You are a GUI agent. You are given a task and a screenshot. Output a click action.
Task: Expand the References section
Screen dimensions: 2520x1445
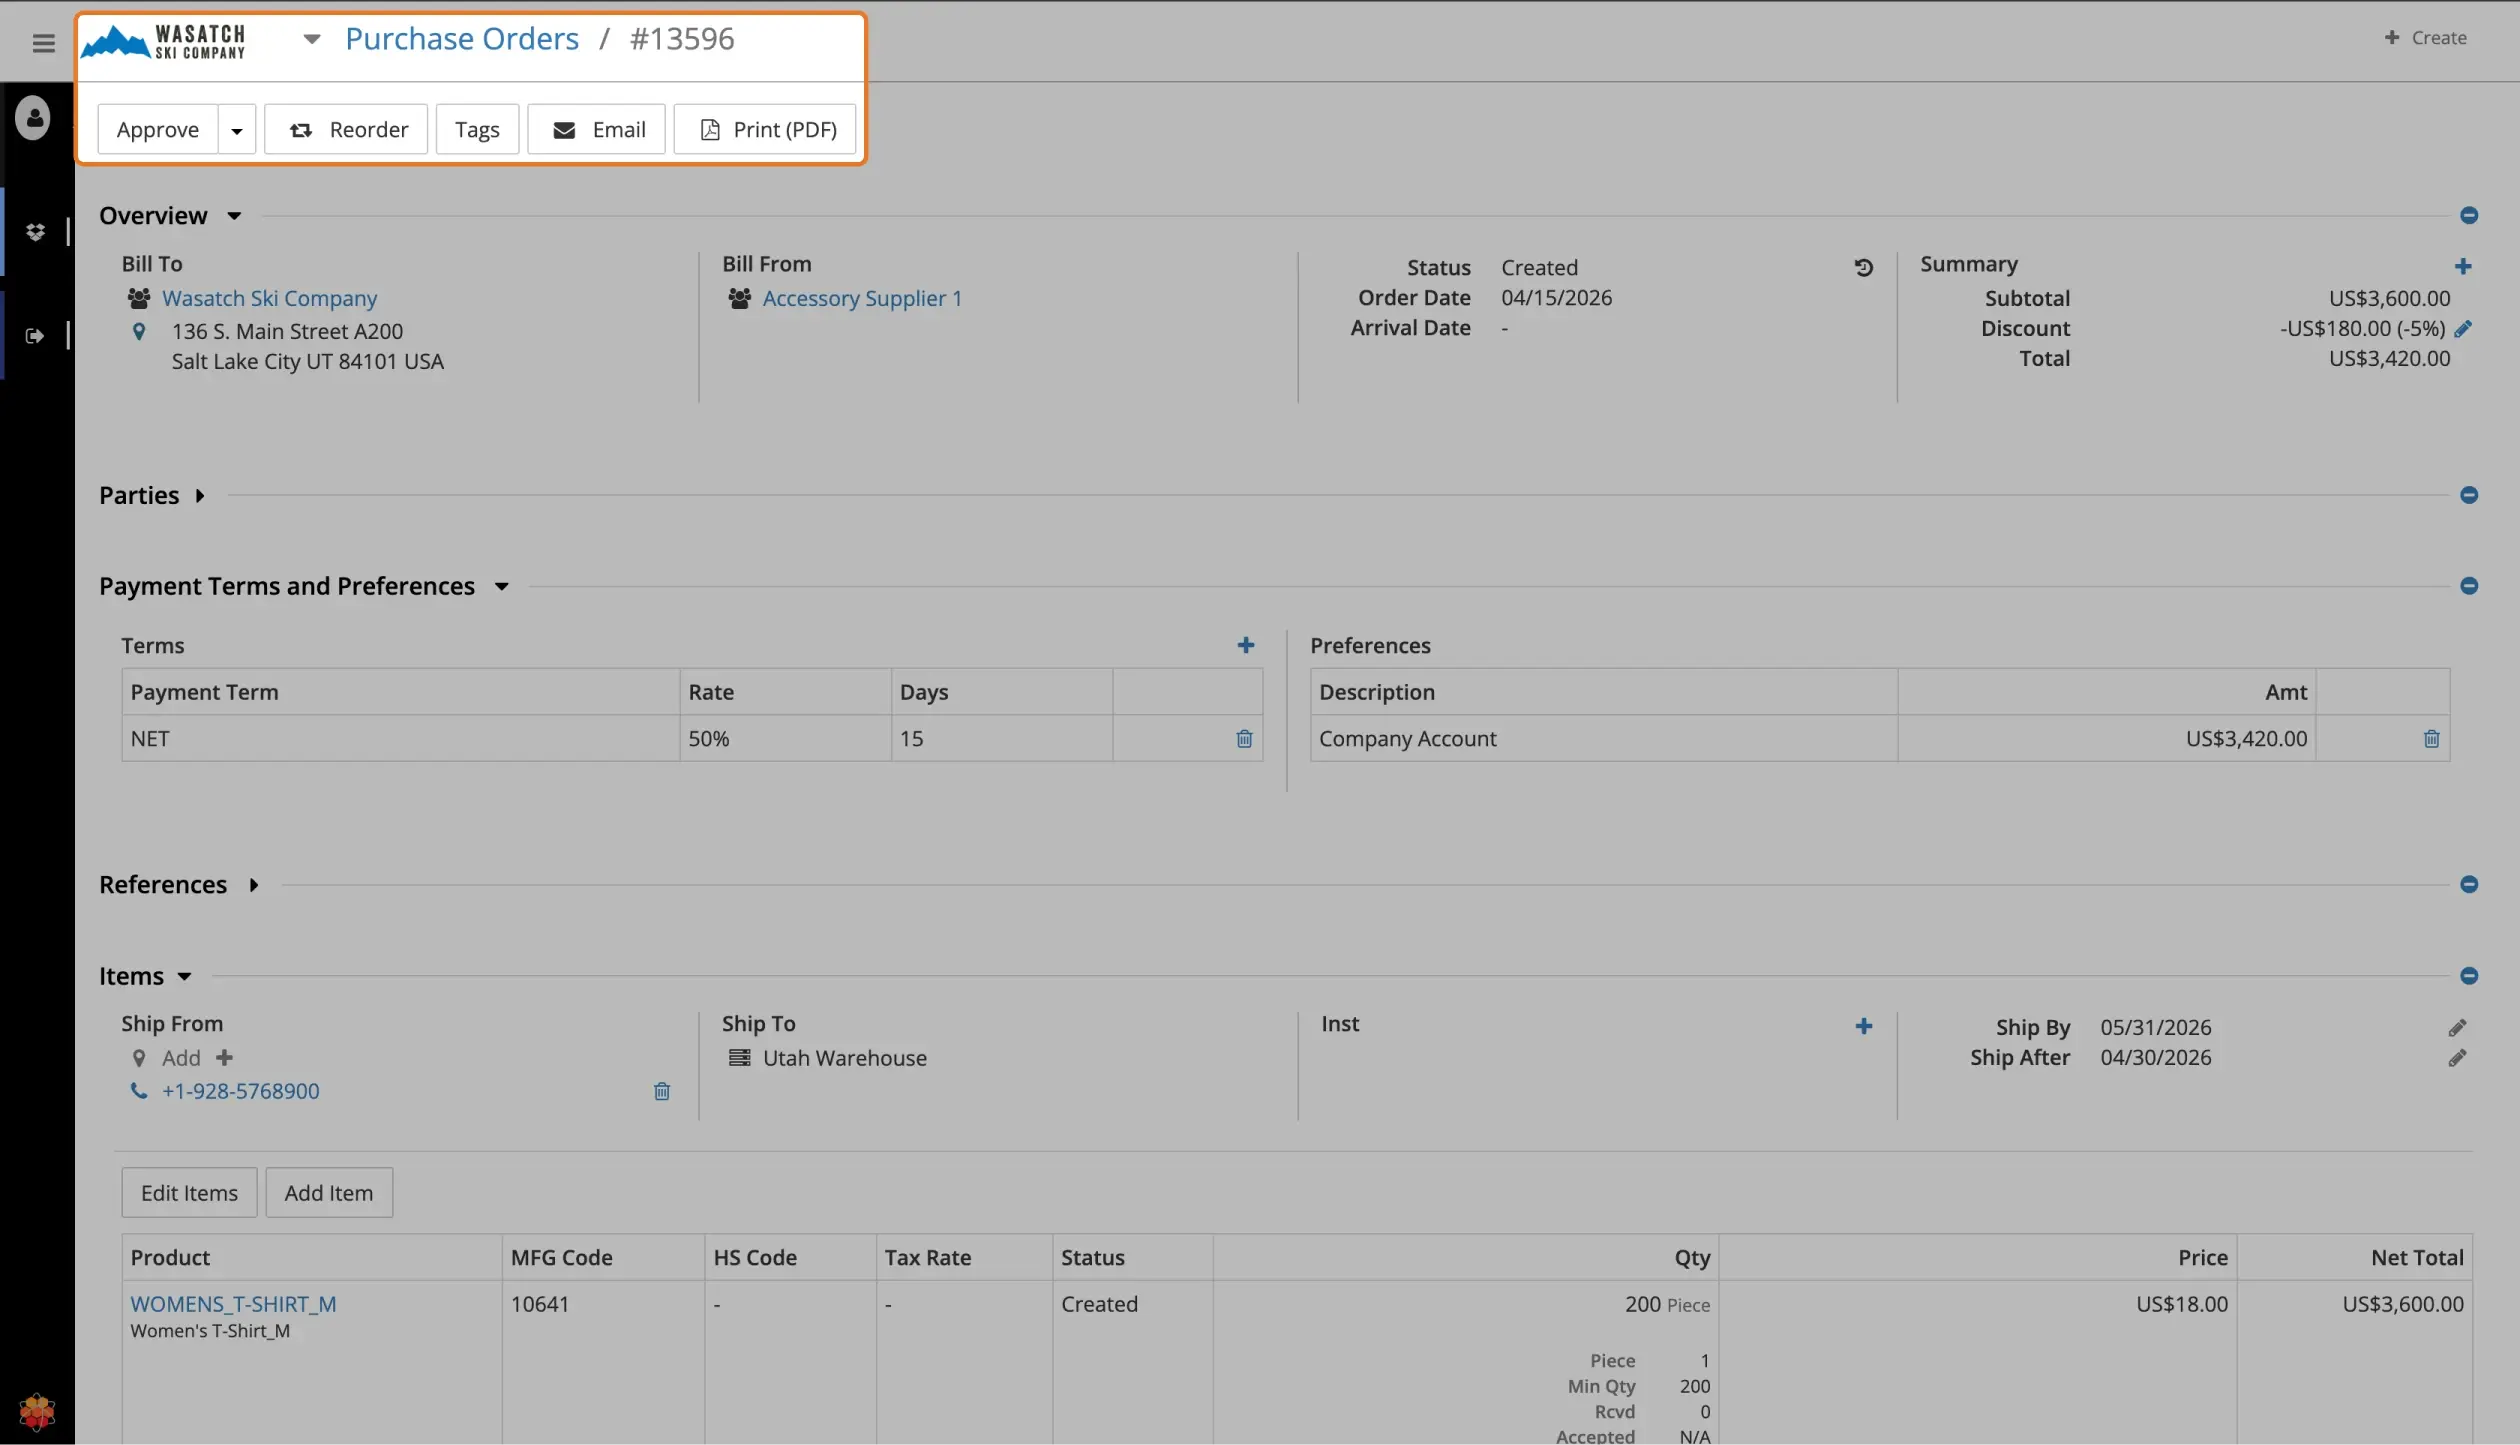coord(179,885)
